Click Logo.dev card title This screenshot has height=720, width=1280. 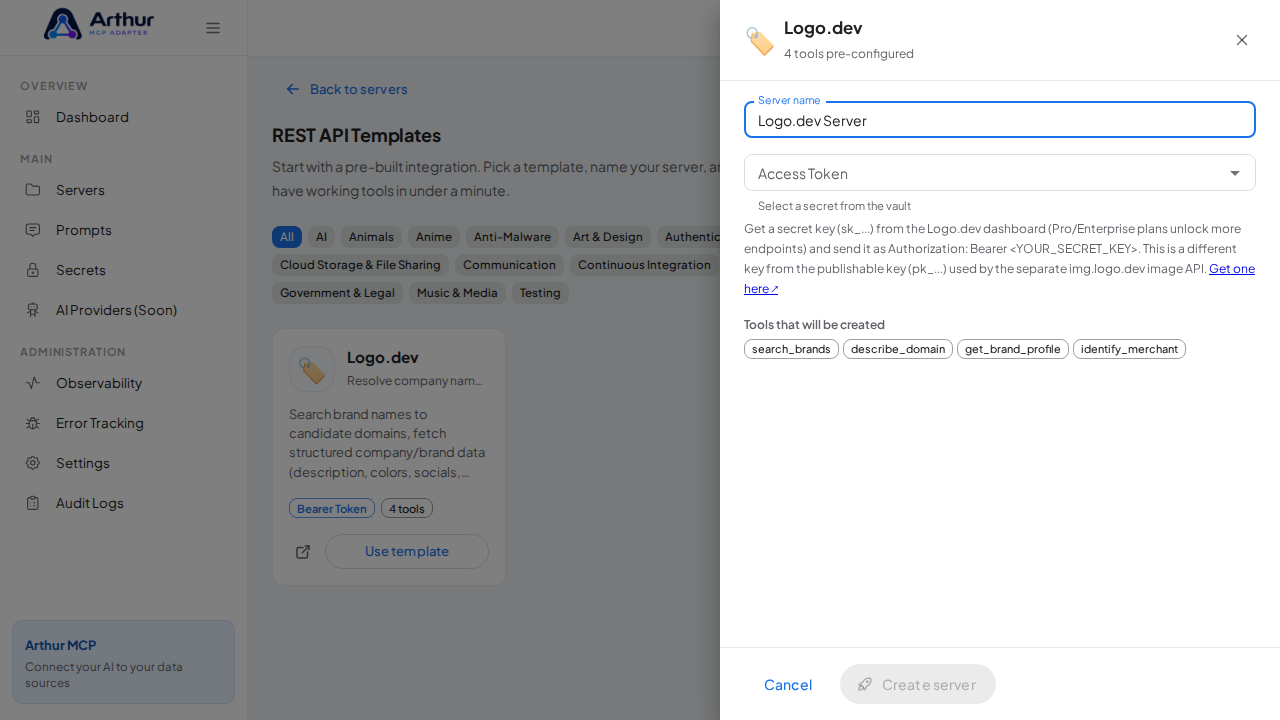pos(383,357)
